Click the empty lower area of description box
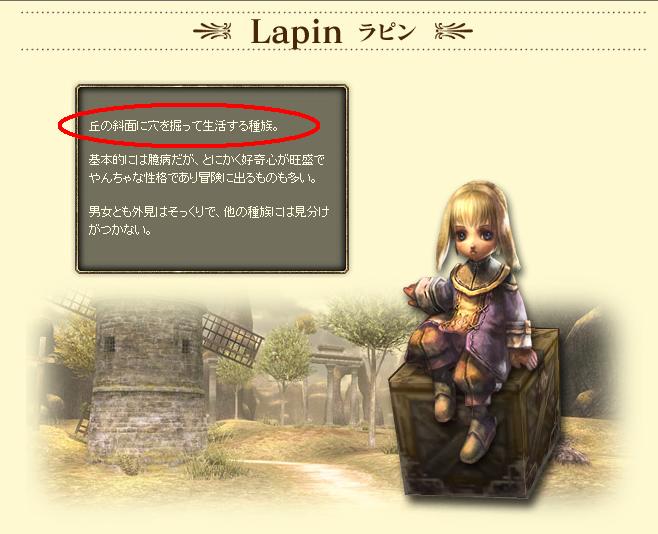The image size is (658, 534). tap(212, 253)
